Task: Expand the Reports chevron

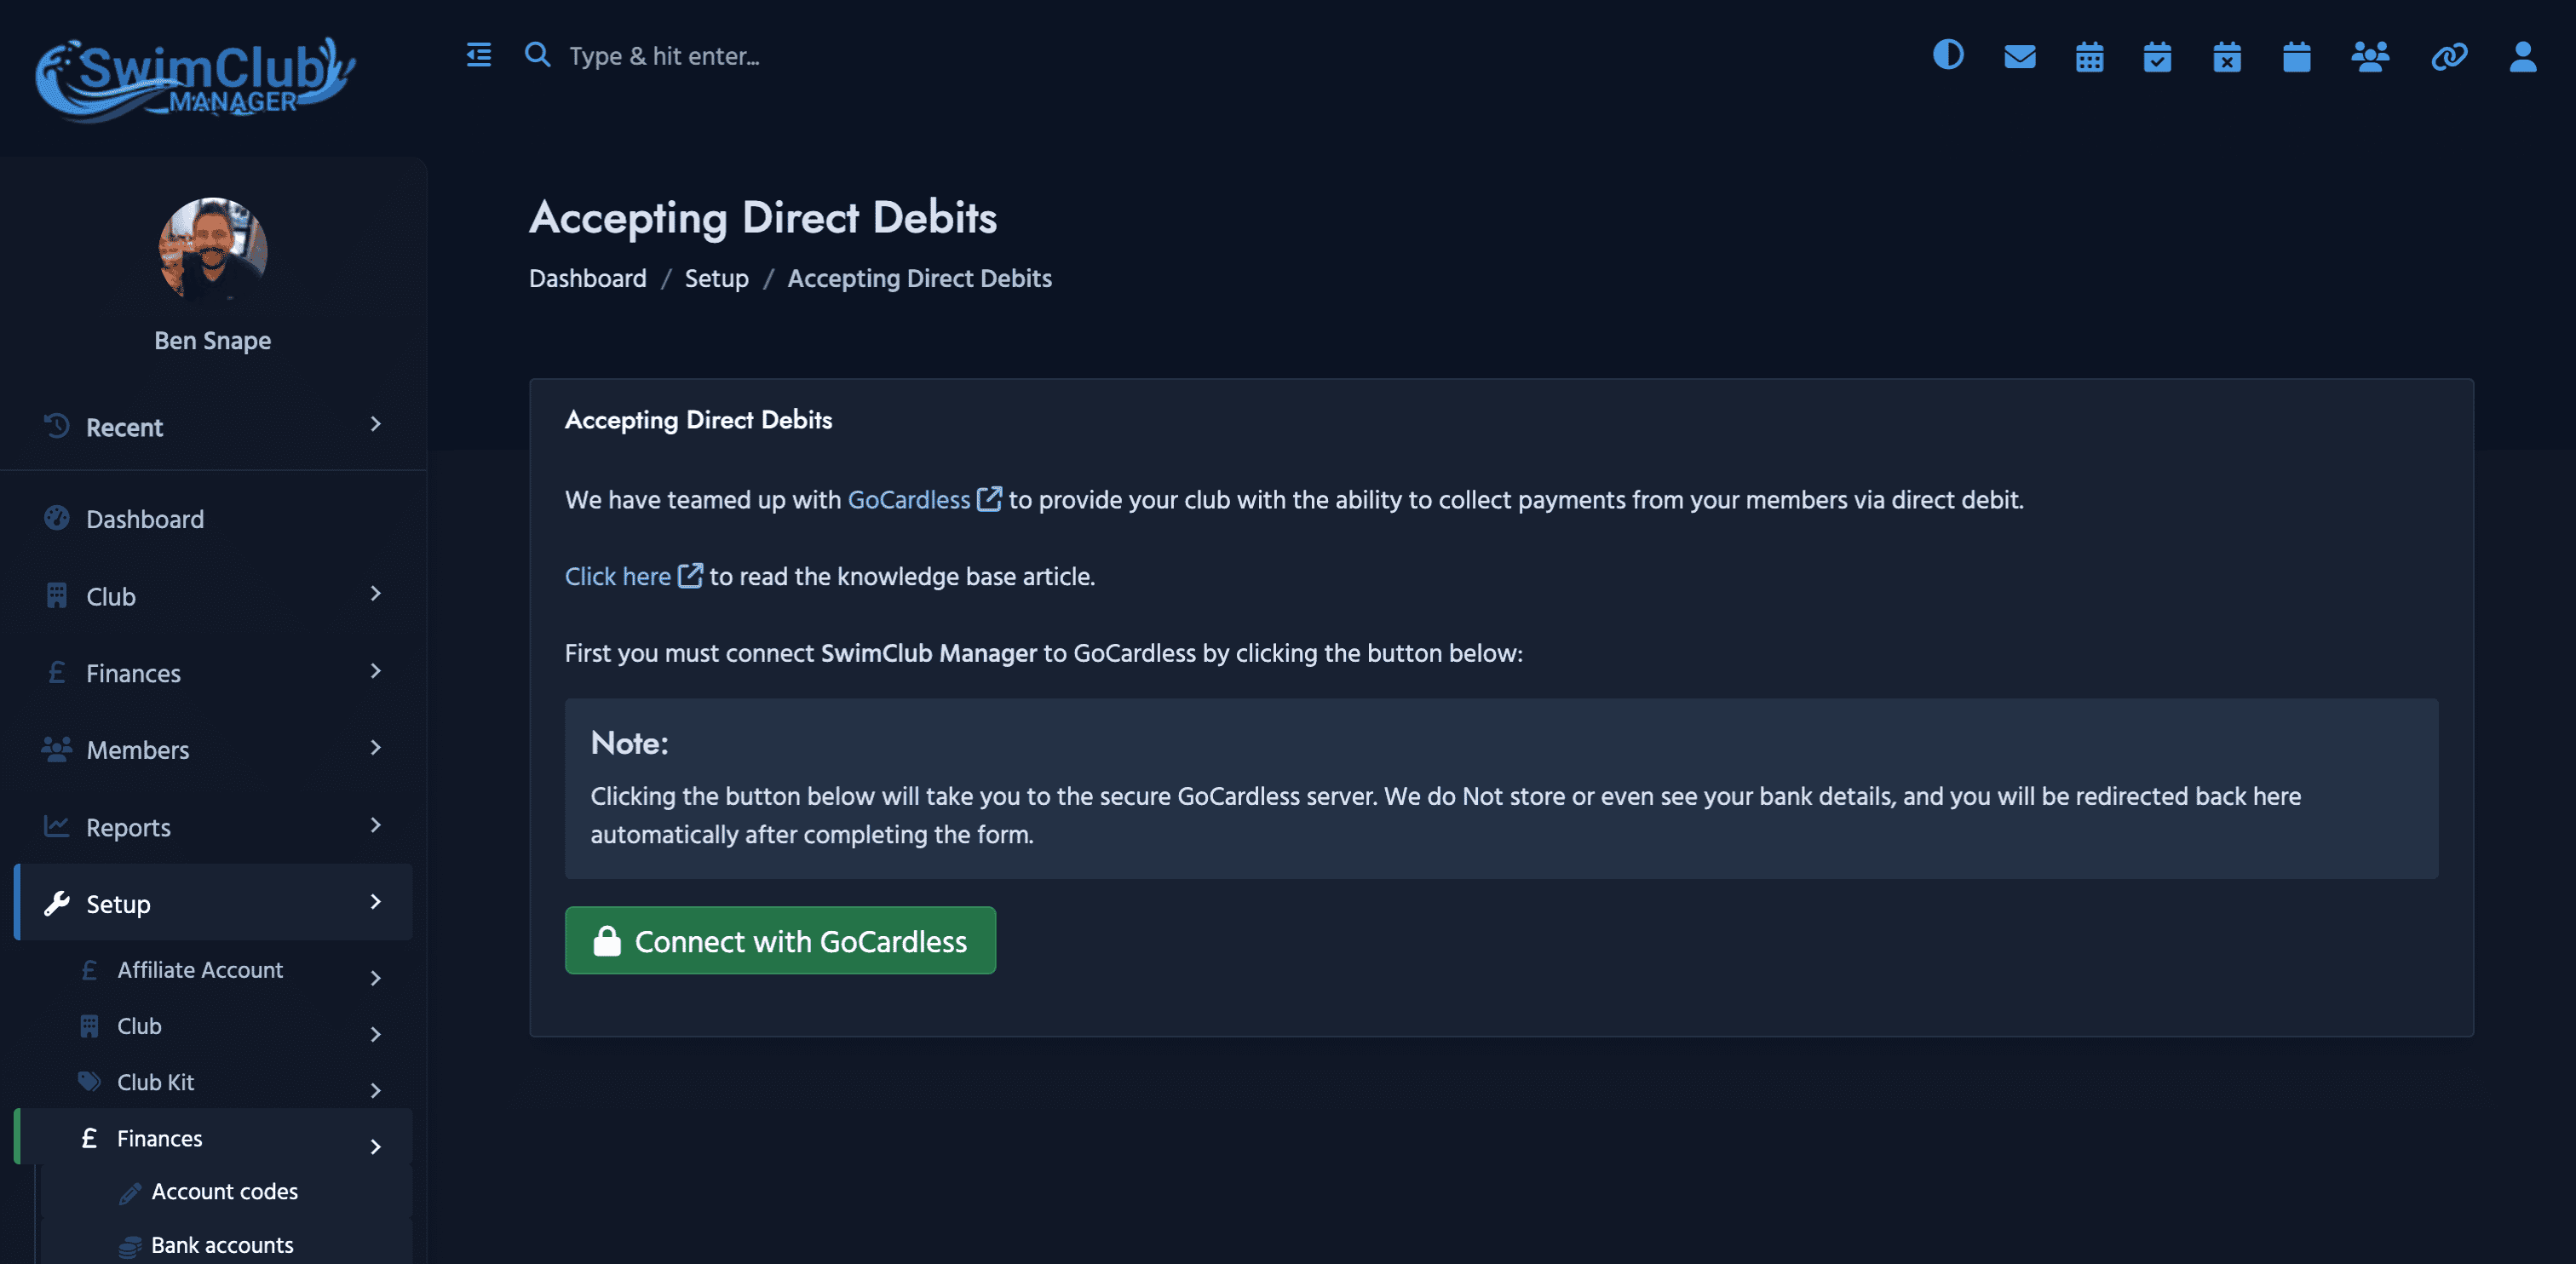Action: pyautogui.click(x=376, y=825)
